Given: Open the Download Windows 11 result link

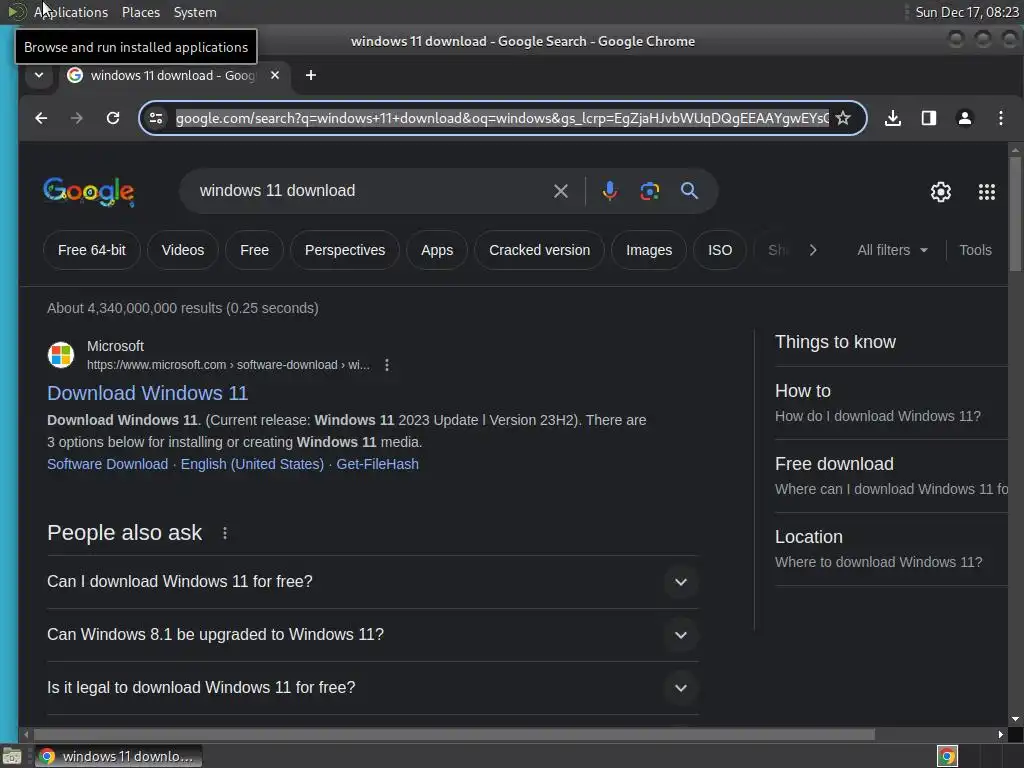Looking at the screenshot, I should tap(148, 393).
